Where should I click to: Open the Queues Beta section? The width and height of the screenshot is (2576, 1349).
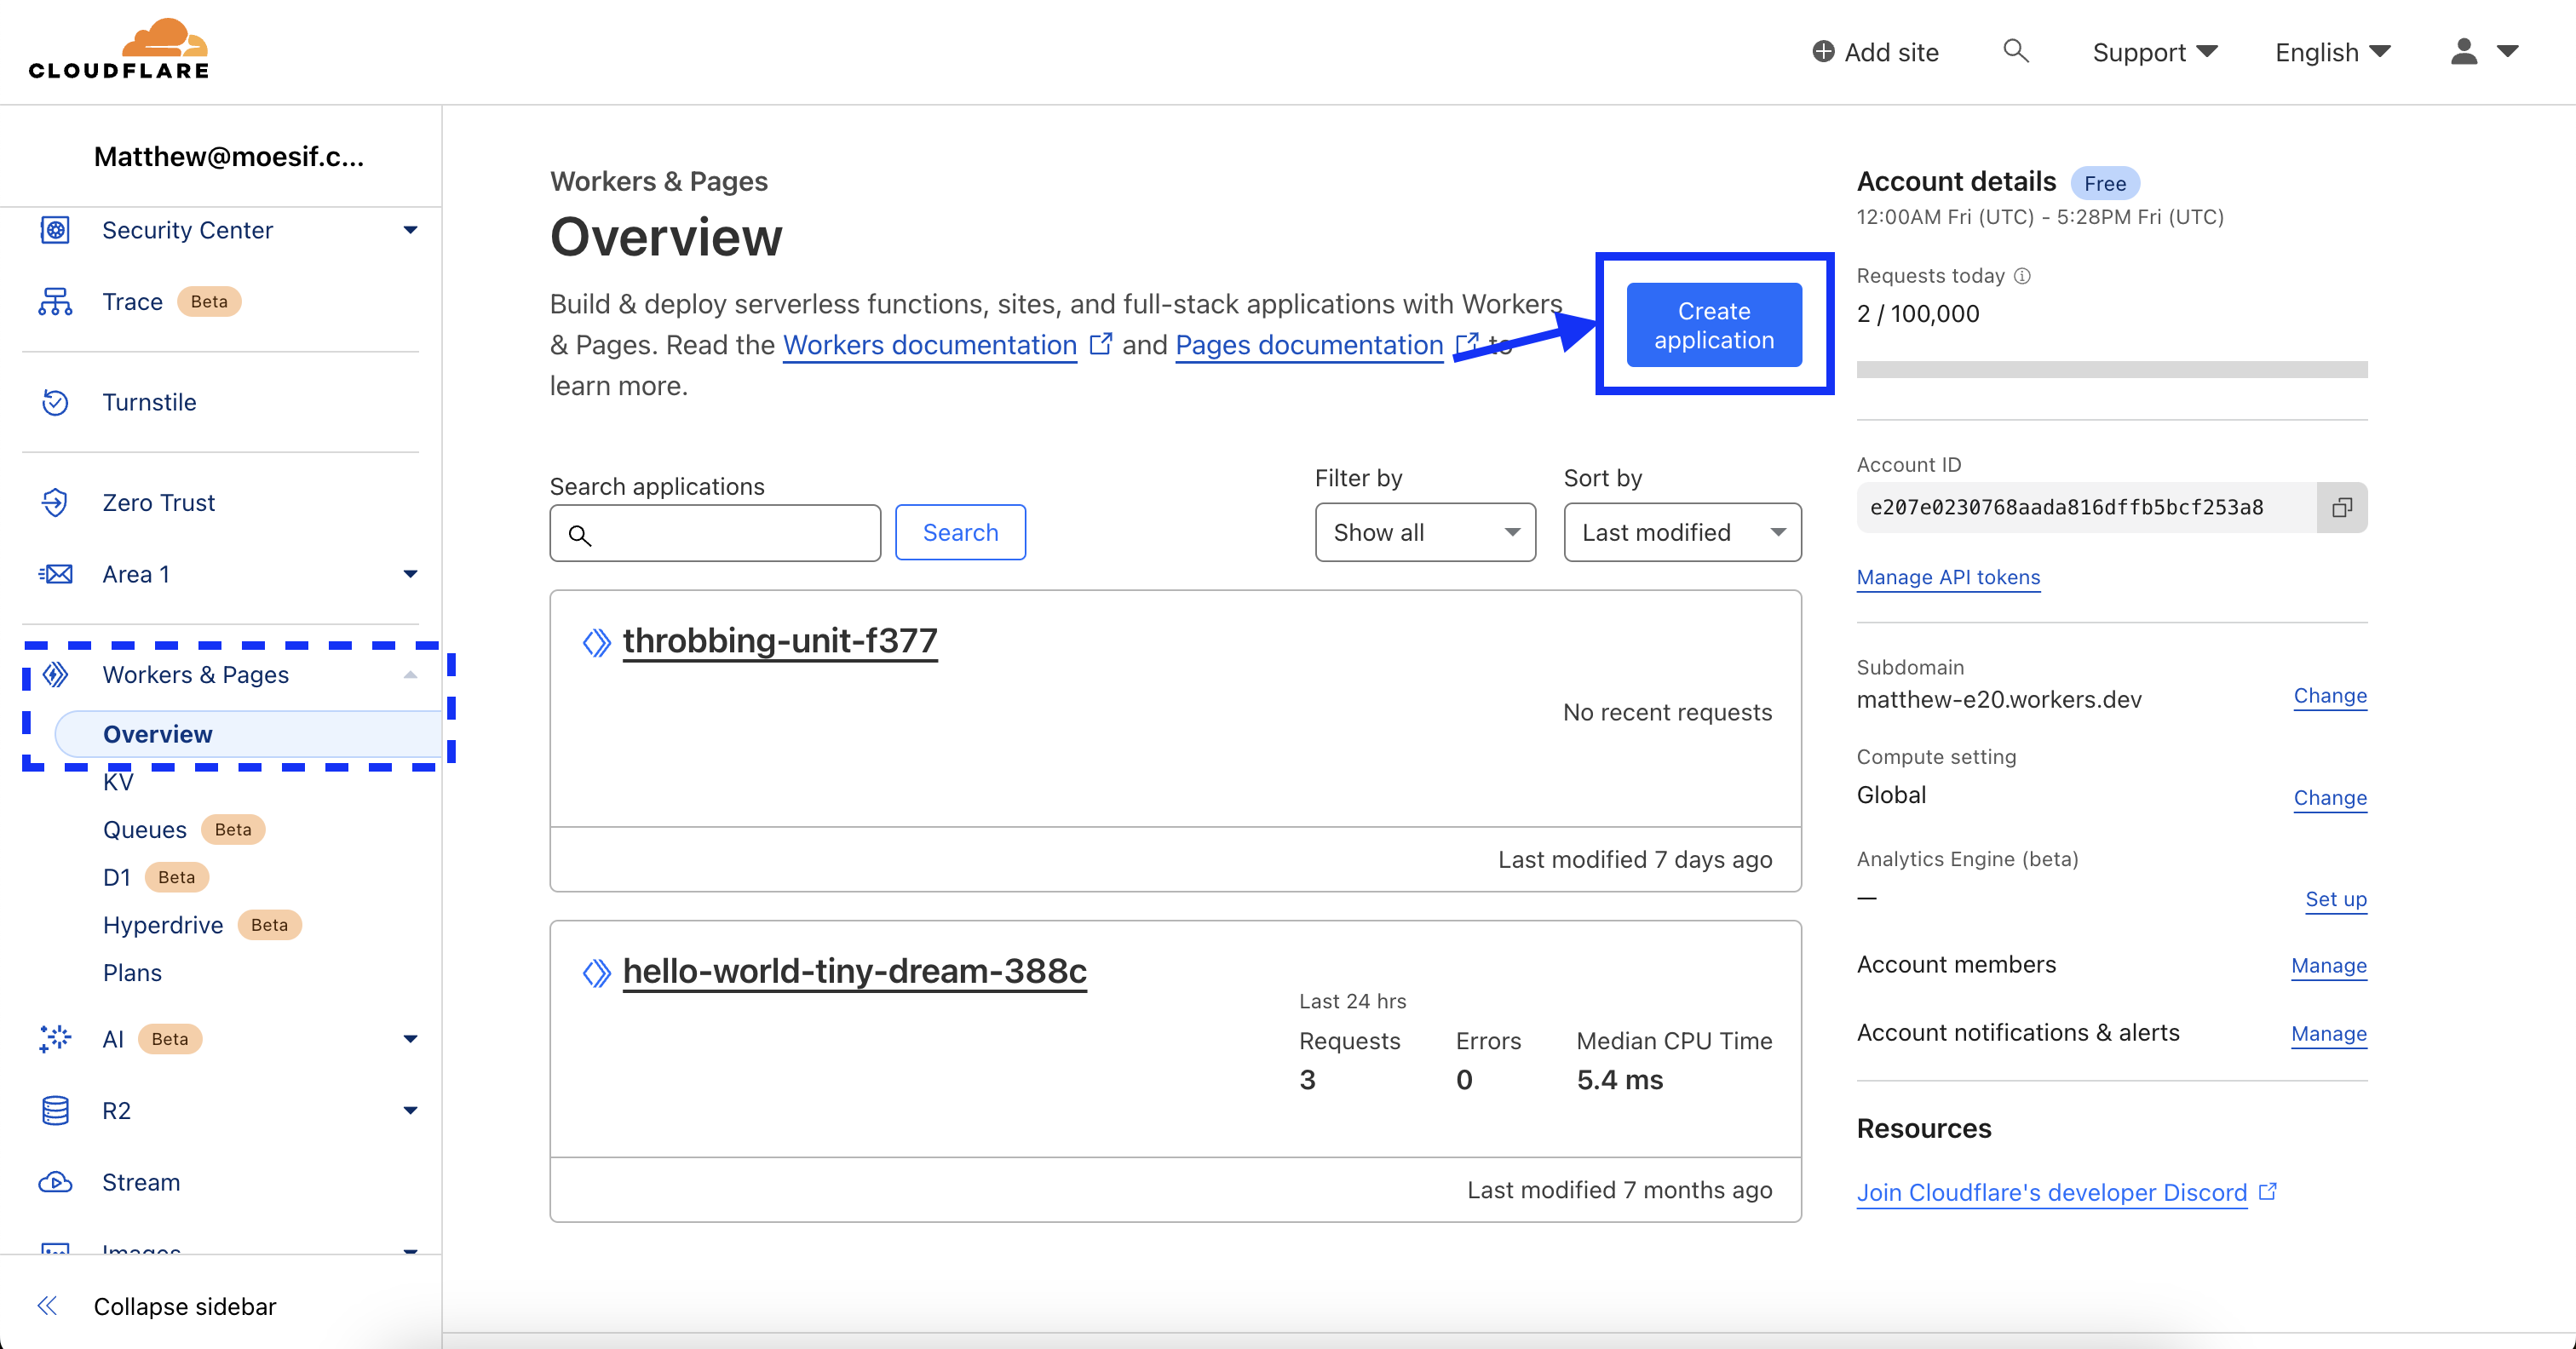click(x=144, y=829)
